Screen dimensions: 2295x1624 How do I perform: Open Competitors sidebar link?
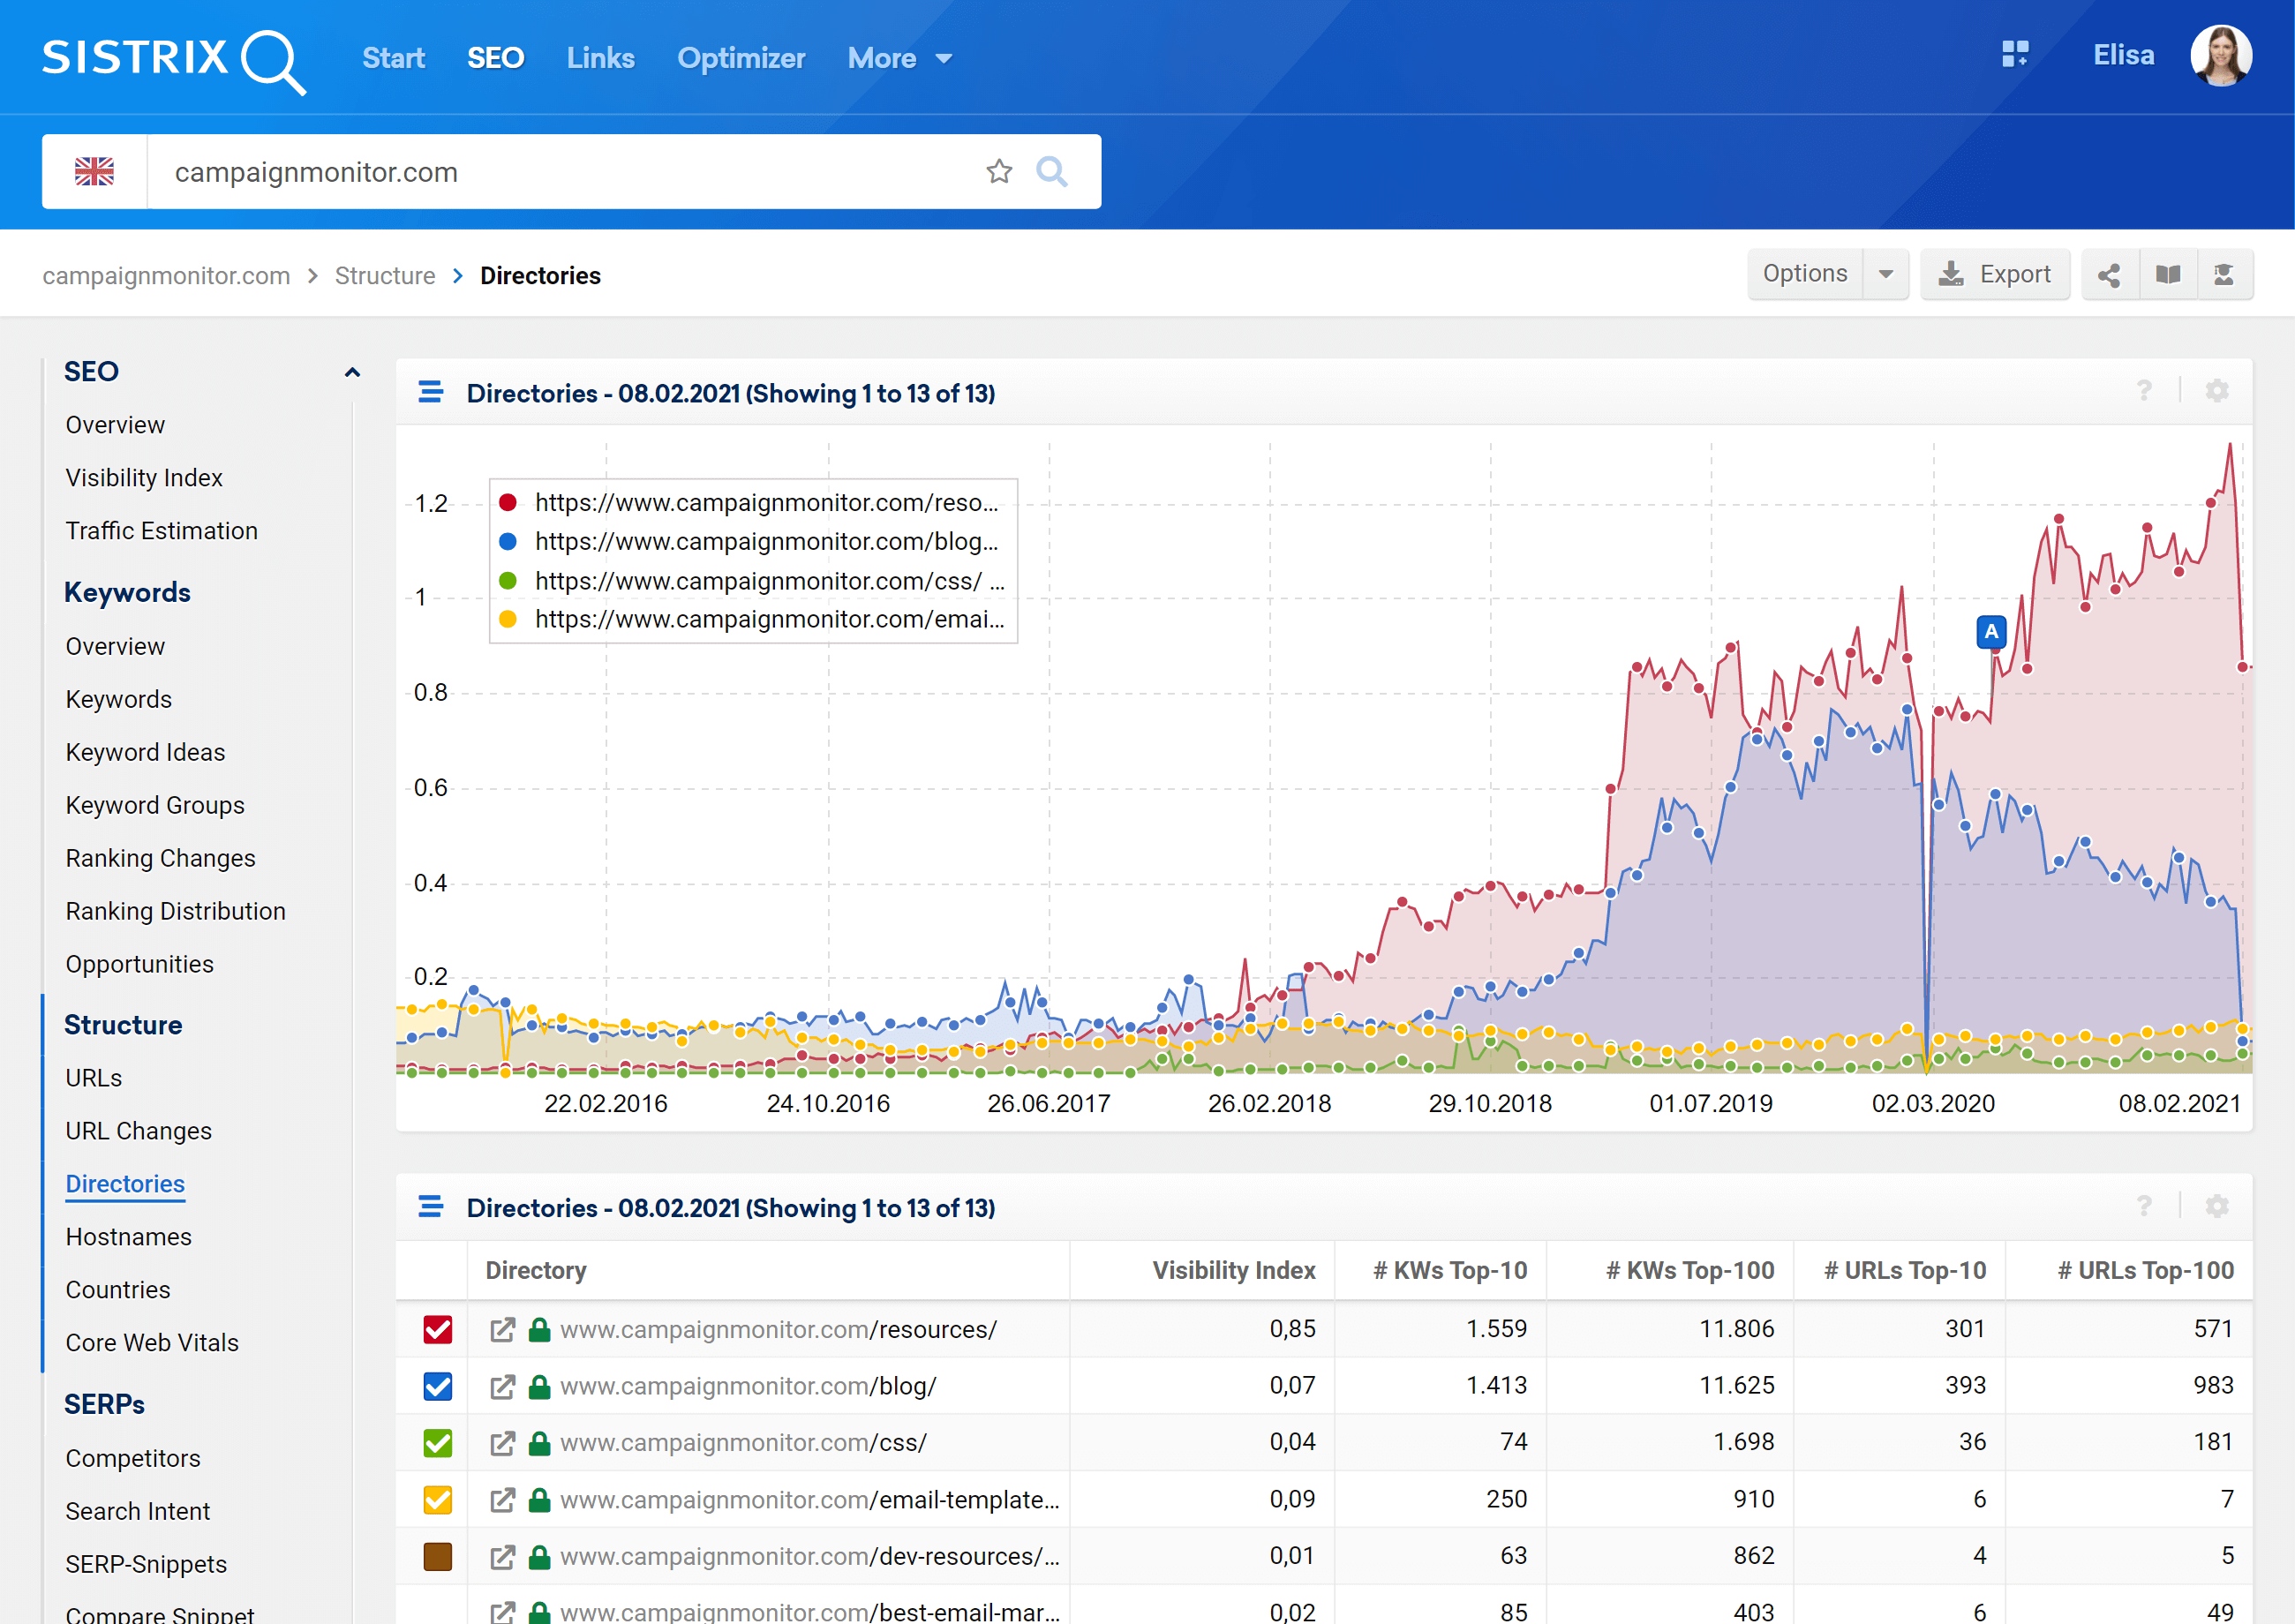point(133,1459)
